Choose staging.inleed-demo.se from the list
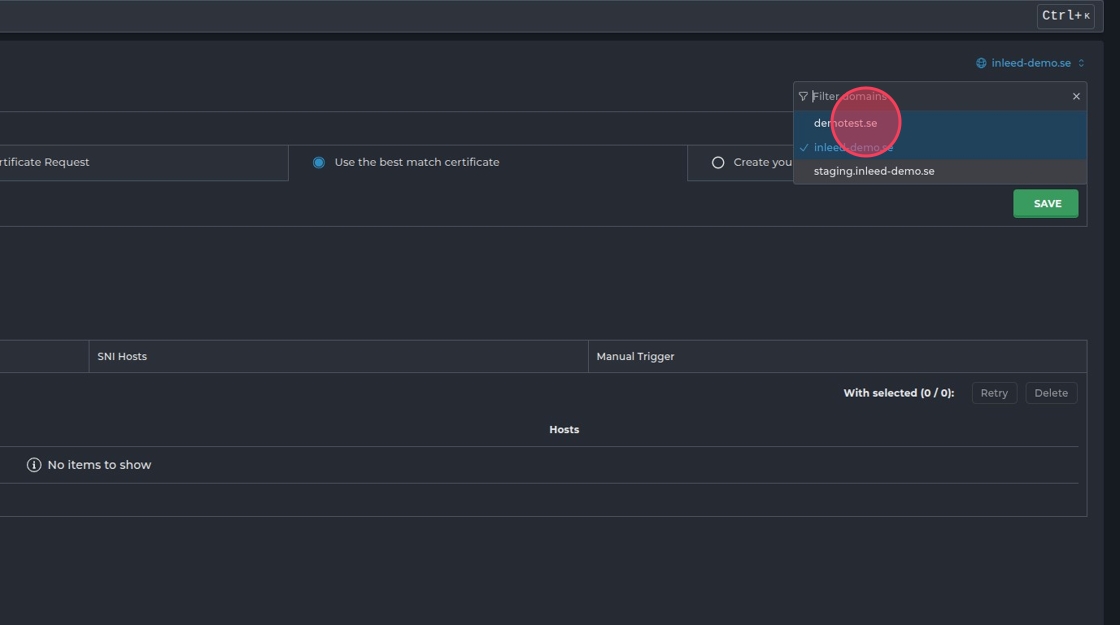This screenshot has height=625, width=1120. click(874, 171)
